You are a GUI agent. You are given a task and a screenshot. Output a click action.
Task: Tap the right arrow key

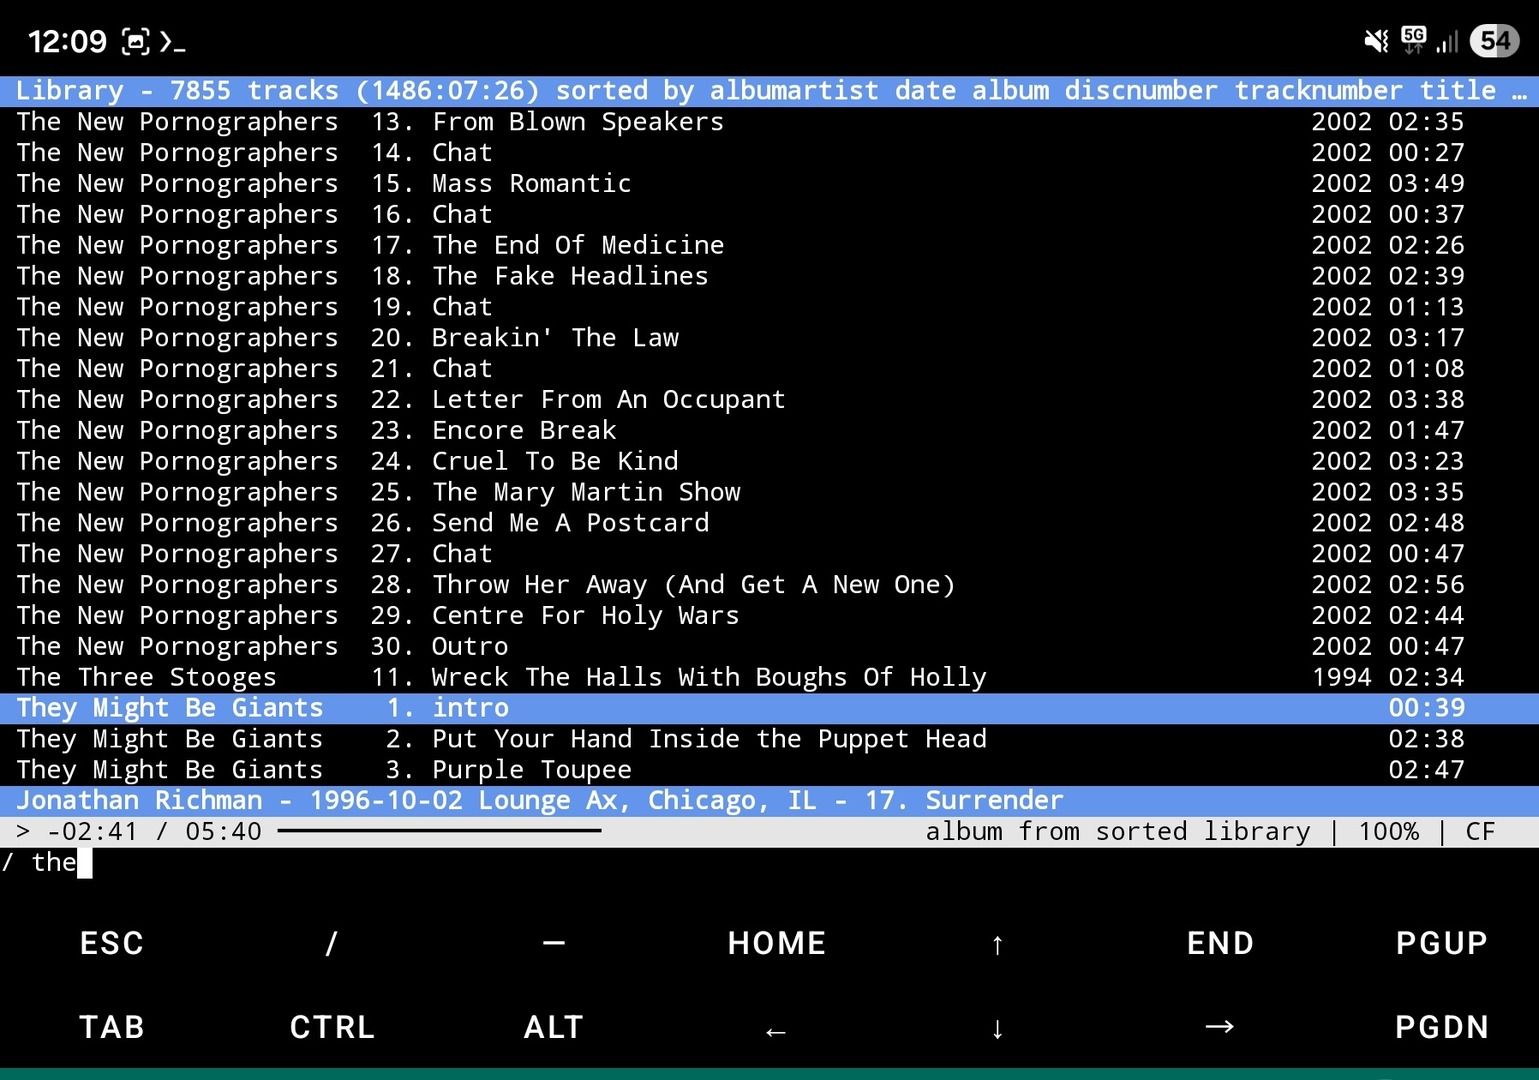tap(1220, 1027)
